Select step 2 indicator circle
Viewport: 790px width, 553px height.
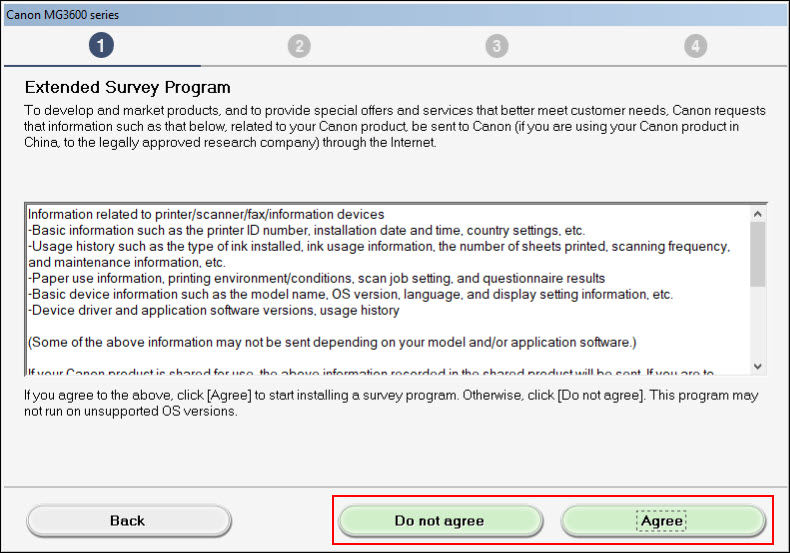tap(299, 46)
